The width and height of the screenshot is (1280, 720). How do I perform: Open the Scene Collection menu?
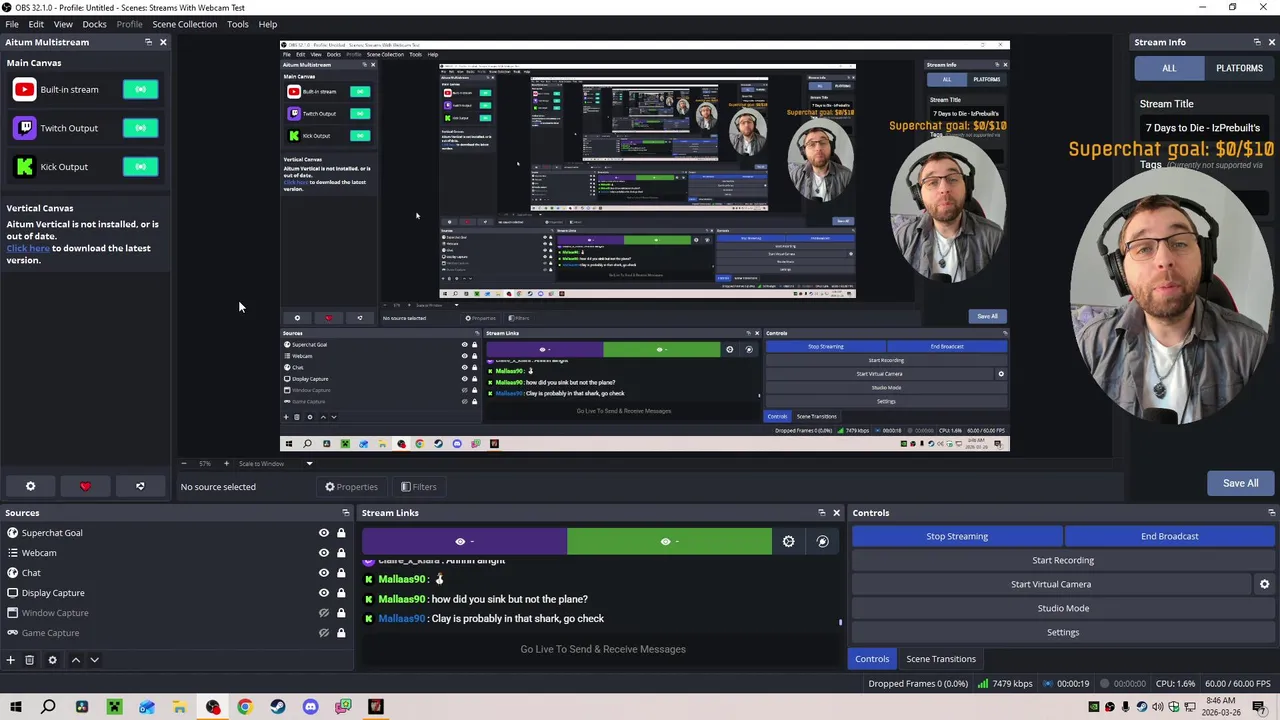click(x=184, y=24)
